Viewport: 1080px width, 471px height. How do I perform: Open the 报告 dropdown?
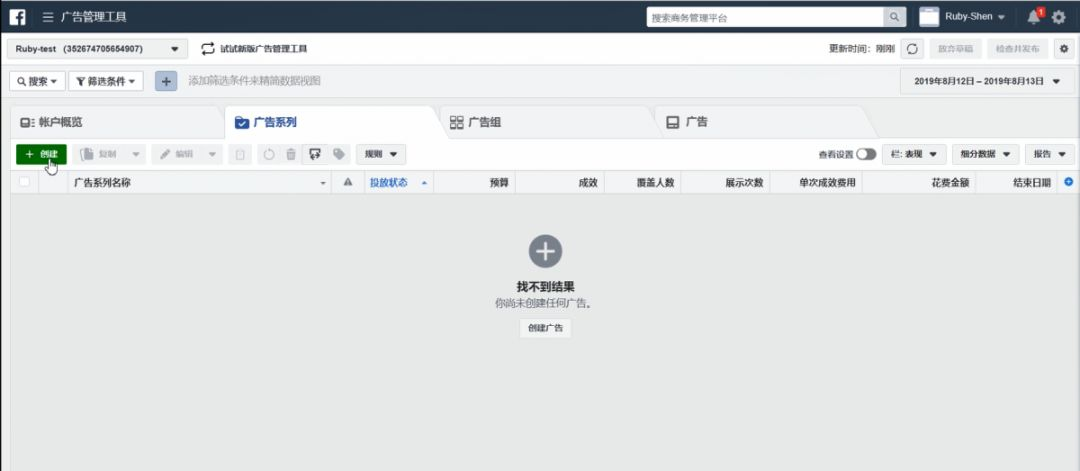pos(1049,154)
